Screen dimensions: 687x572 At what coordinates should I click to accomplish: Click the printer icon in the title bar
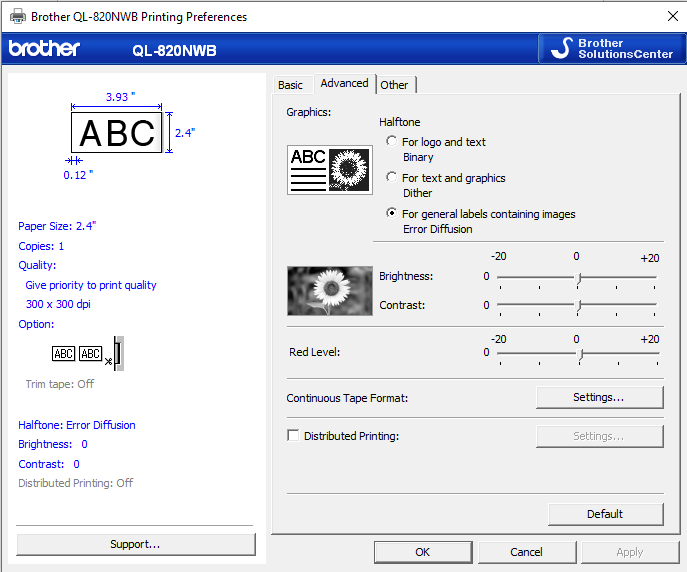(x=18, y=17)
